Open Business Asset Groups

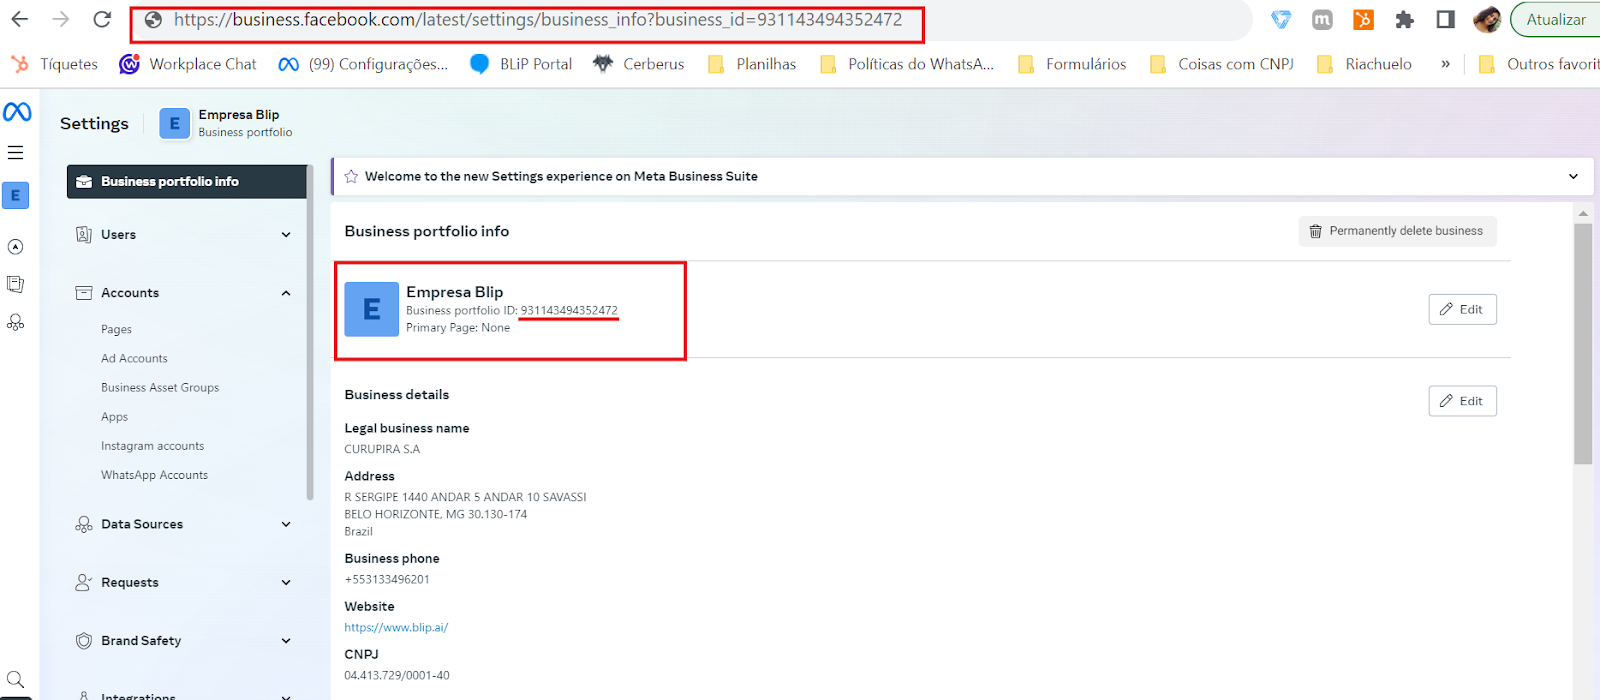point(160,387)
